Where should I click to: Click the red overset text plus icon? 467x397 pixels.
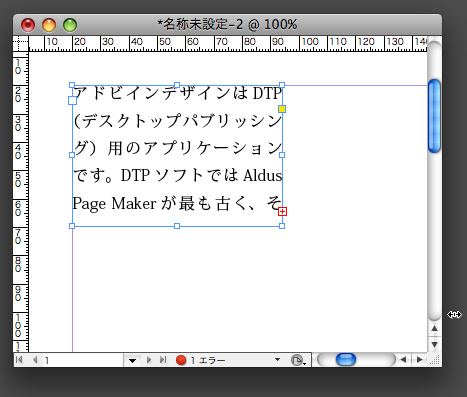(282, 211)
